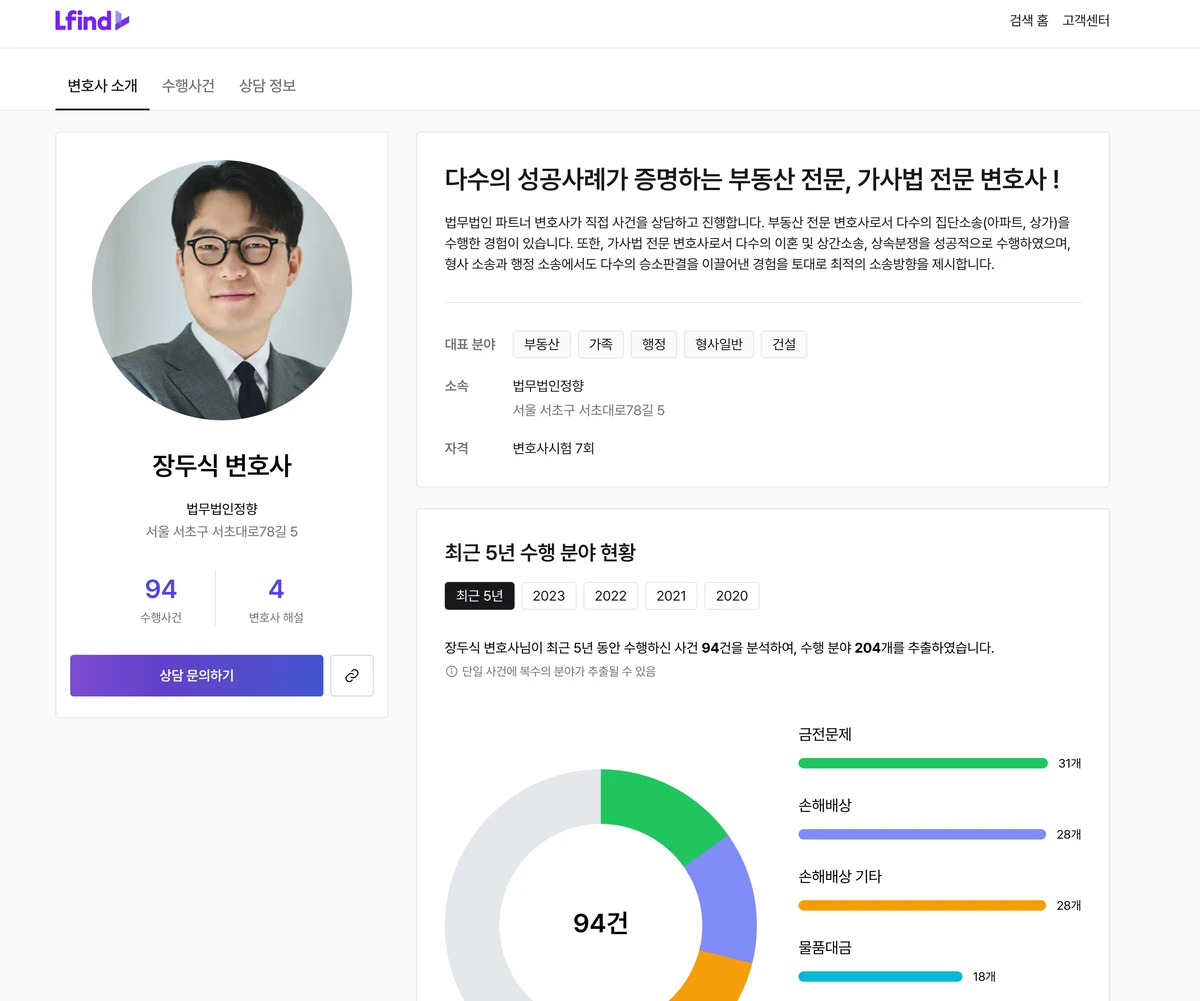The height and width of the screenshot is (1001, 1200).
Task: Click the 부동산 specialty tag
Action: (x=542, y=344)
